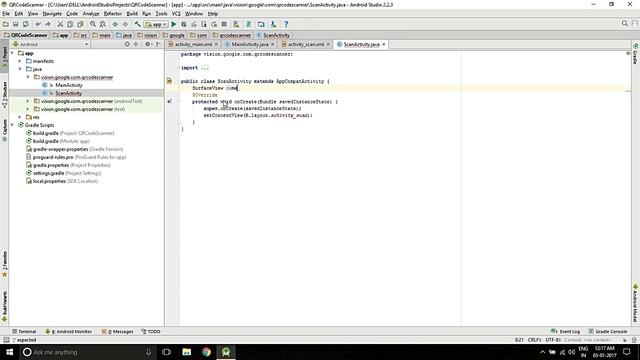Select ScanActivity in project tree
Viewport: 640px width, 360px height.
(68, 93)
